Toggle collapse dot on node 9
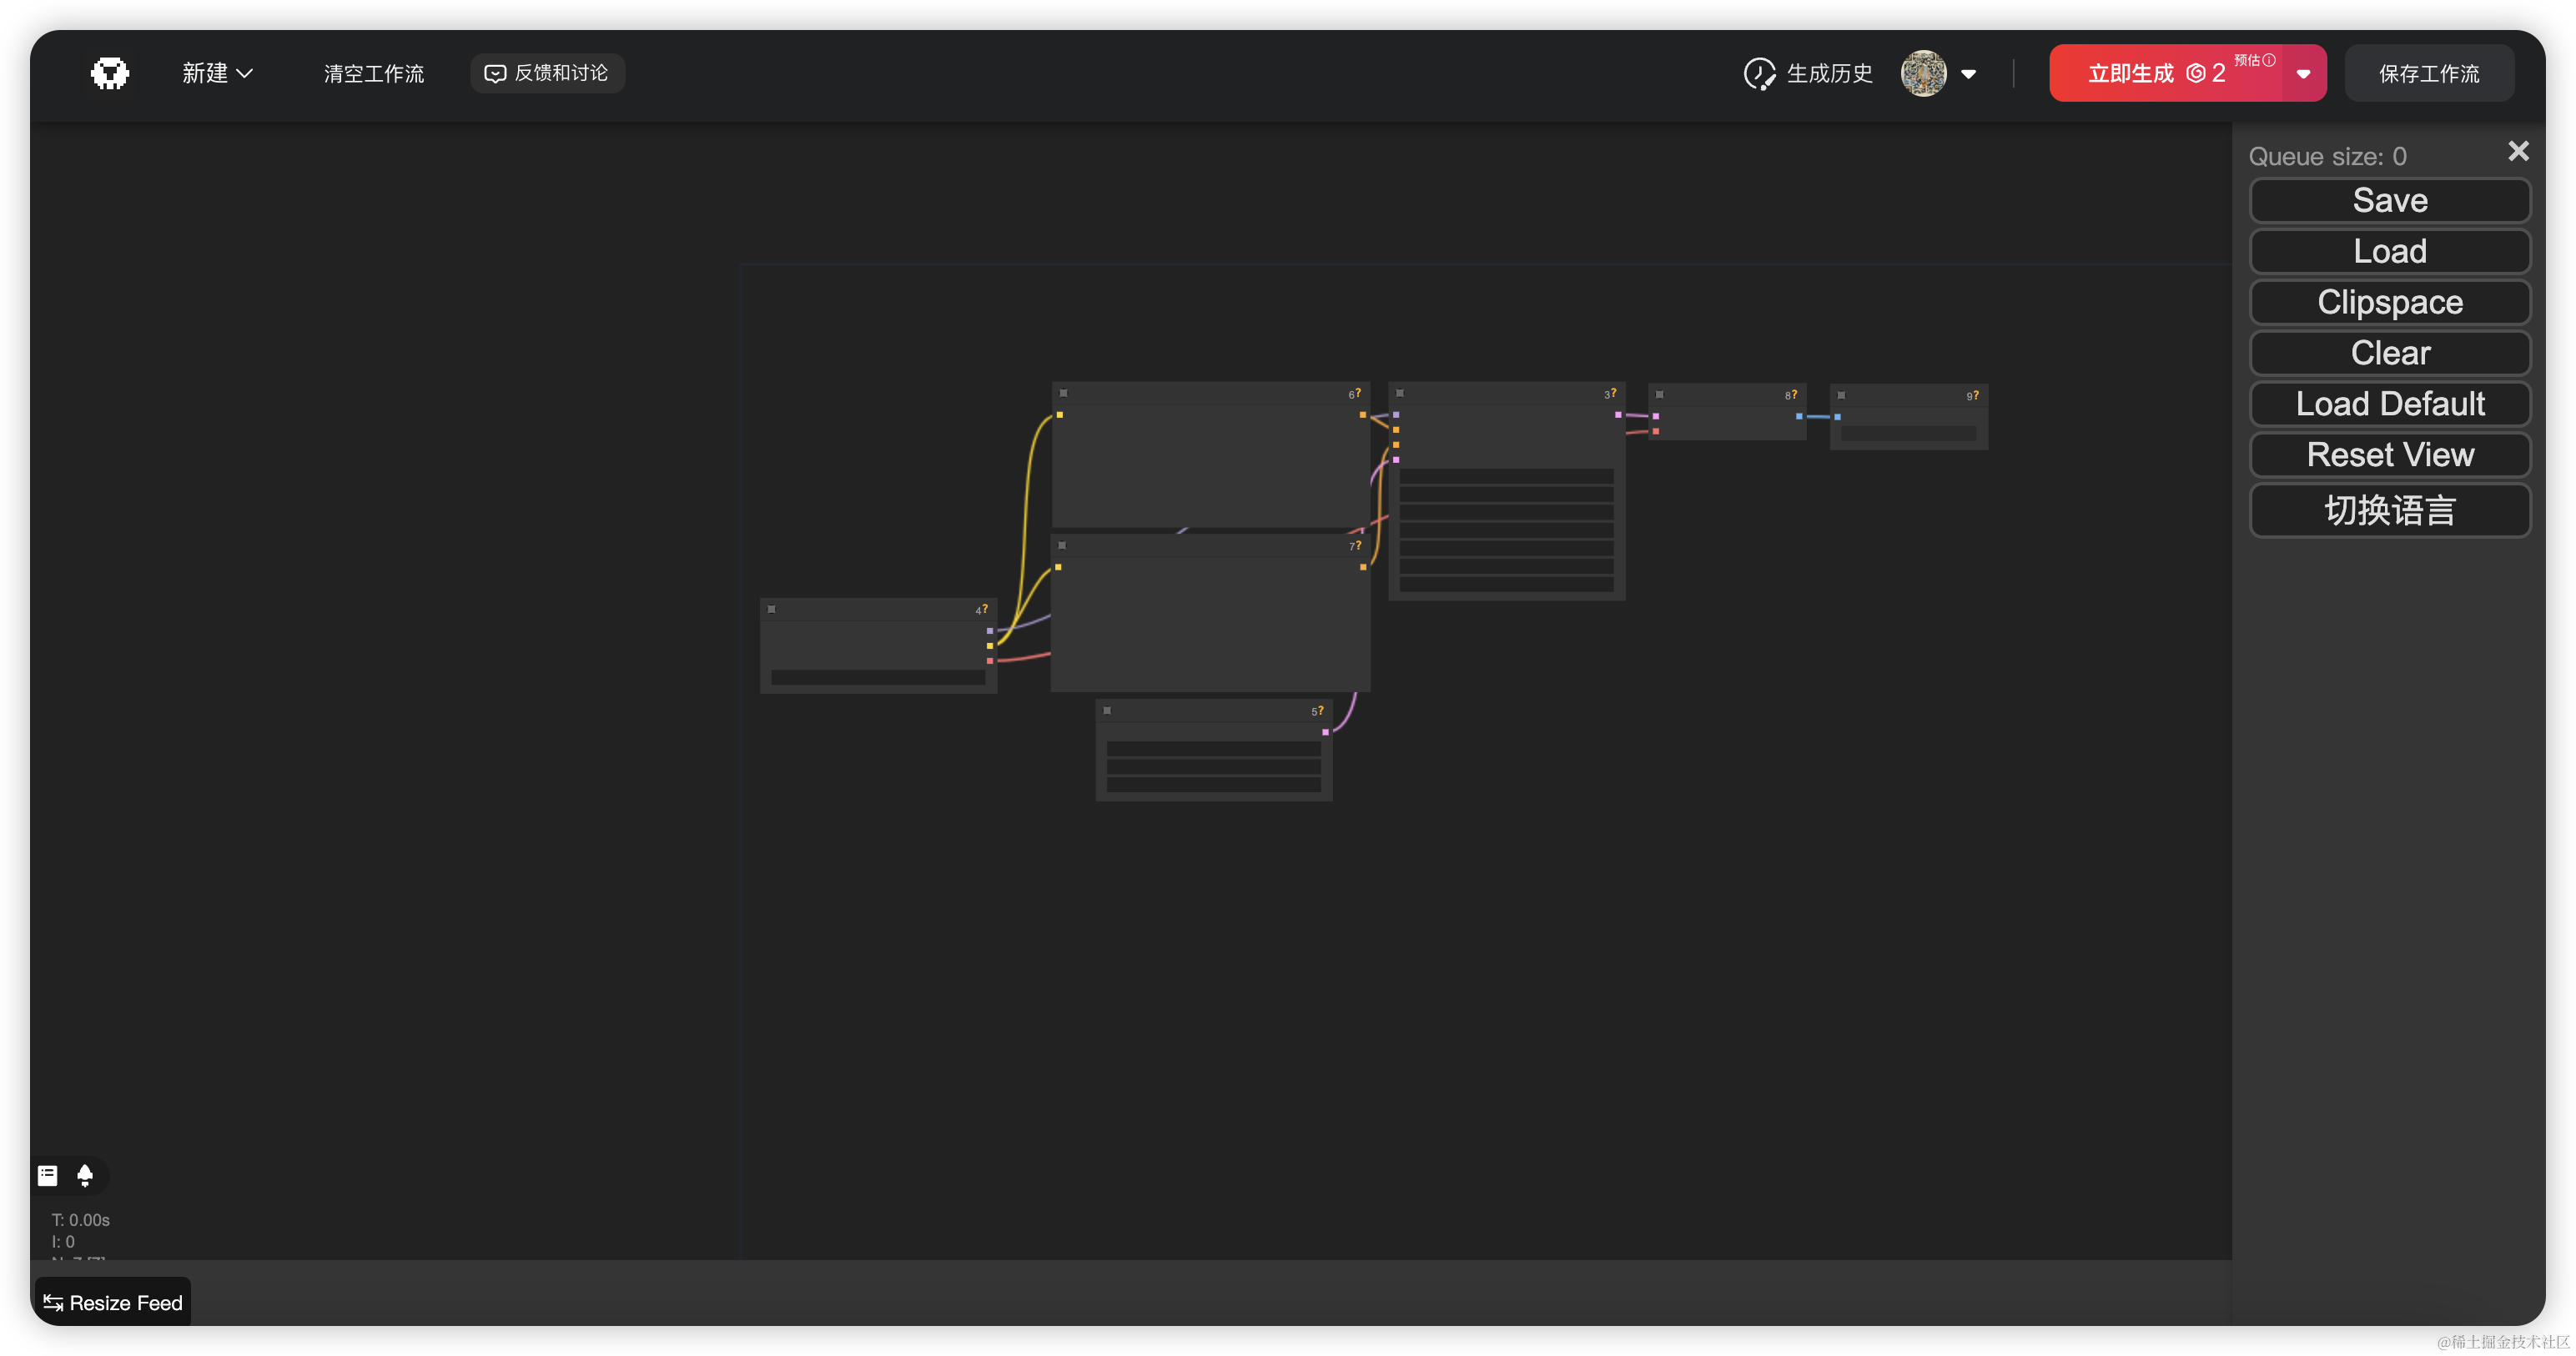Image resolution: width=2576 pixels, height=1356 pixels. [x=1841, y=395]
